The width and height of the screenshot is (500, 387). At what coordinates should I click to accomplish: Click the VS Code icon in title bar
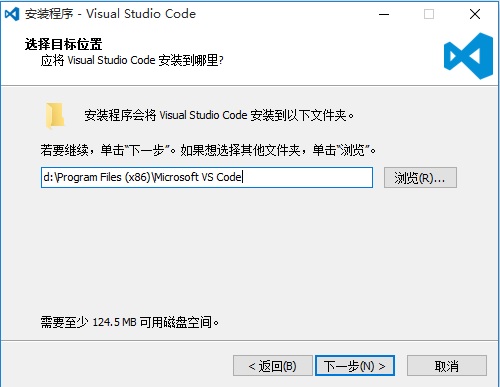point(12,14)
